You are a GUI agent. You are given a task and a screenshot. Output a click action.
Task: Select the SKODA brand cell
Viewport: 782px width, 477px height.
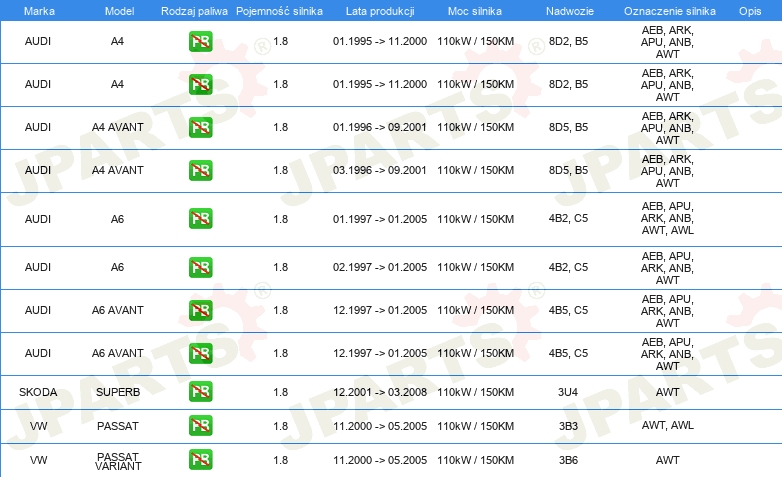38,392
